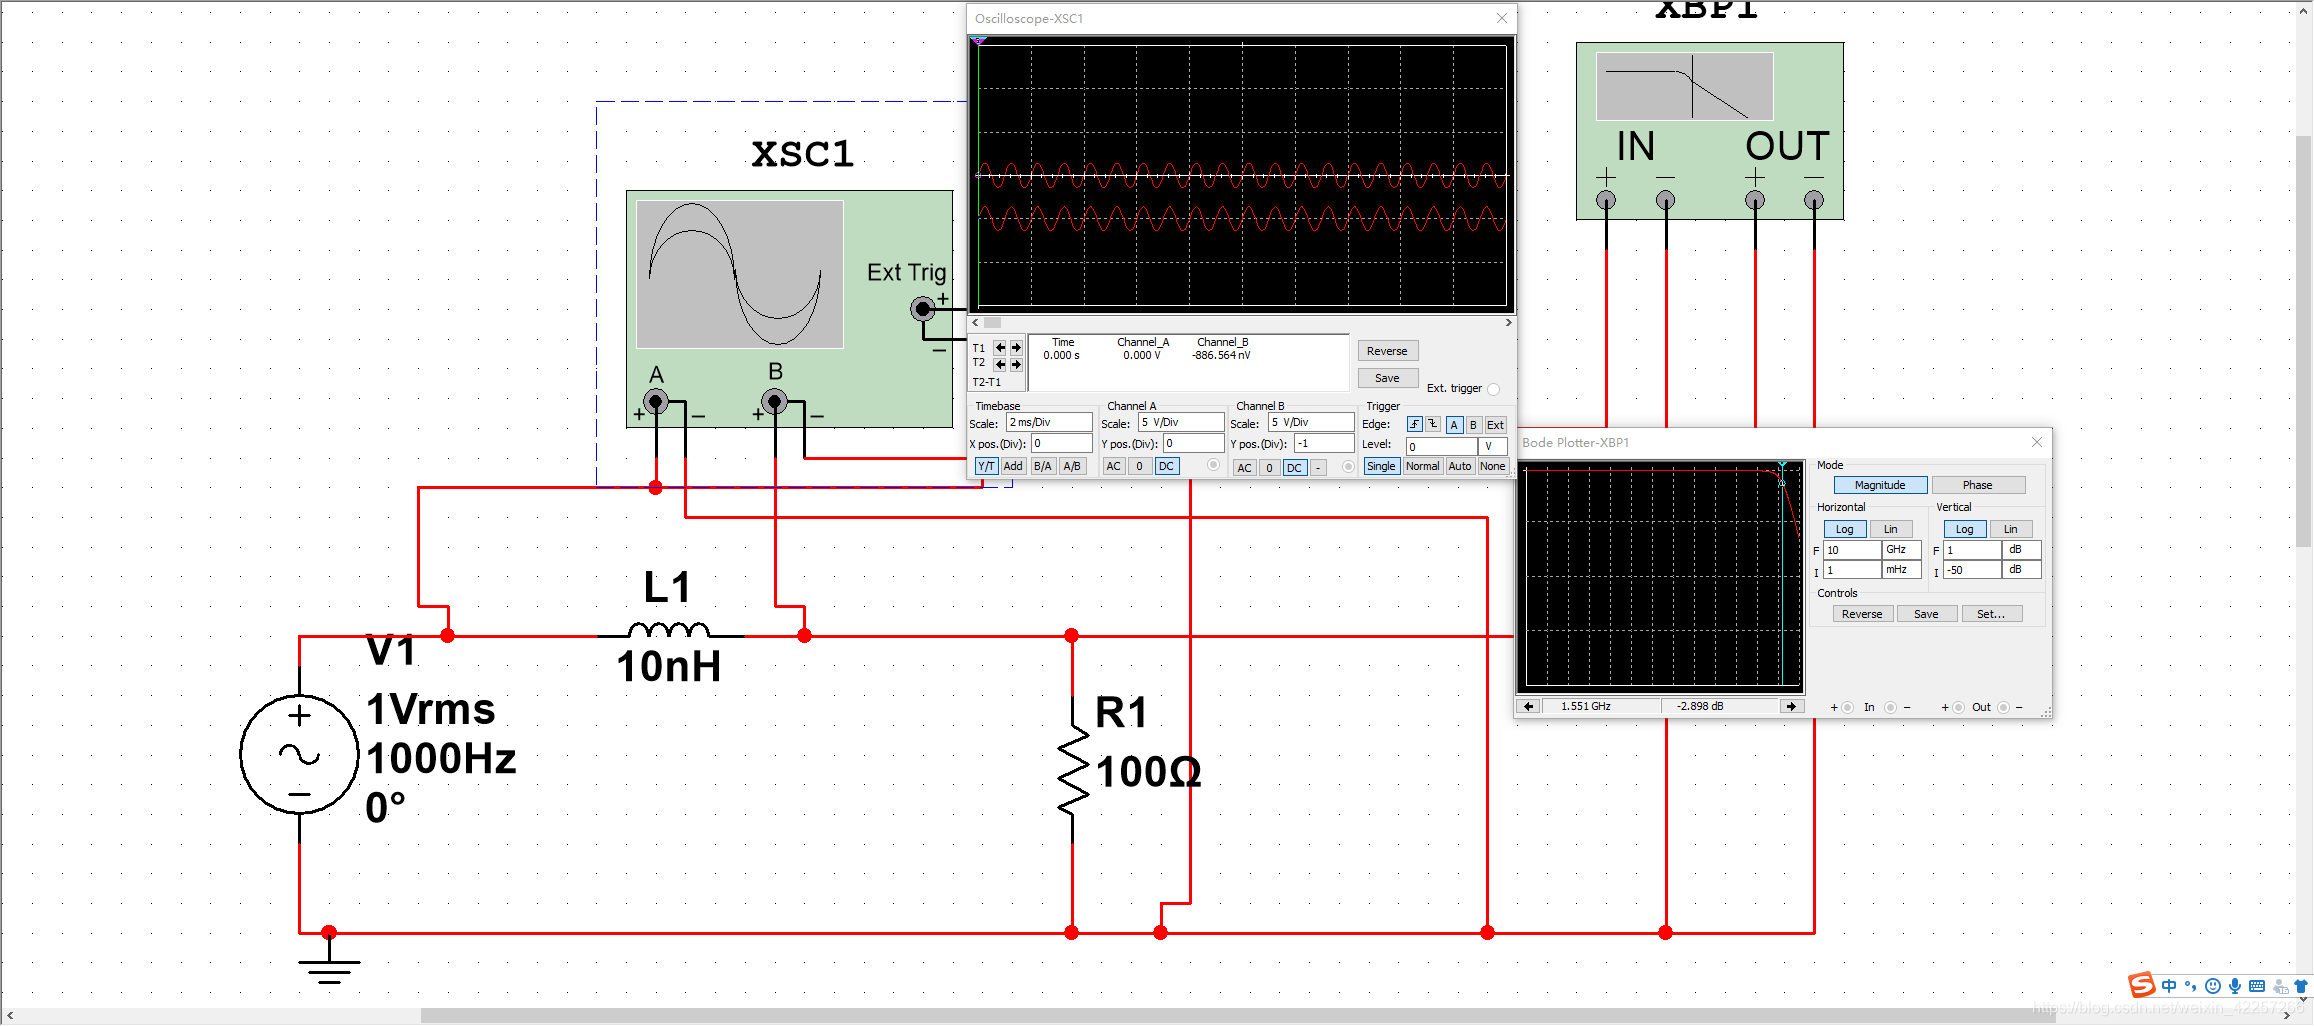Select Add timebase mode
2314x1026 pixels.
click(x=1013, y=466)
